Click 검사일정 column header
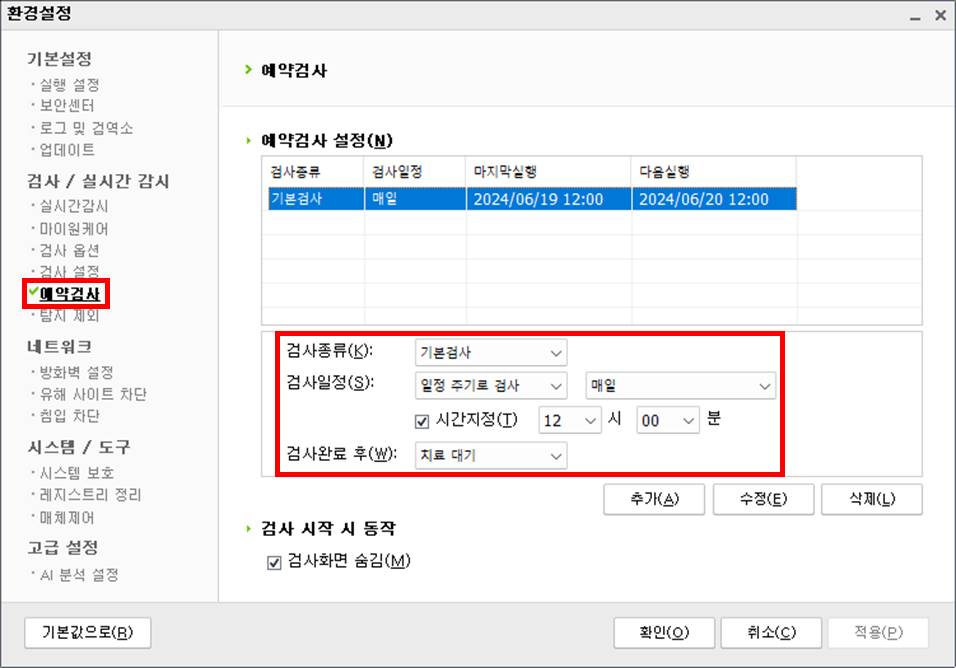The width and height of the screenshot is (956, 668). (x=415, y=172)
